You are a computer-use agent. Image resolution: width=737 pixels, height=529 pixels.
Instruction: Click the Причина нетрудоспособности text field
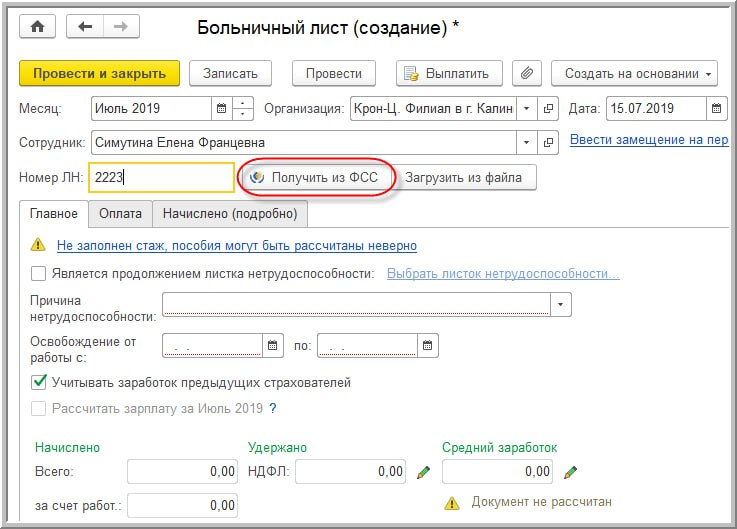356,304
